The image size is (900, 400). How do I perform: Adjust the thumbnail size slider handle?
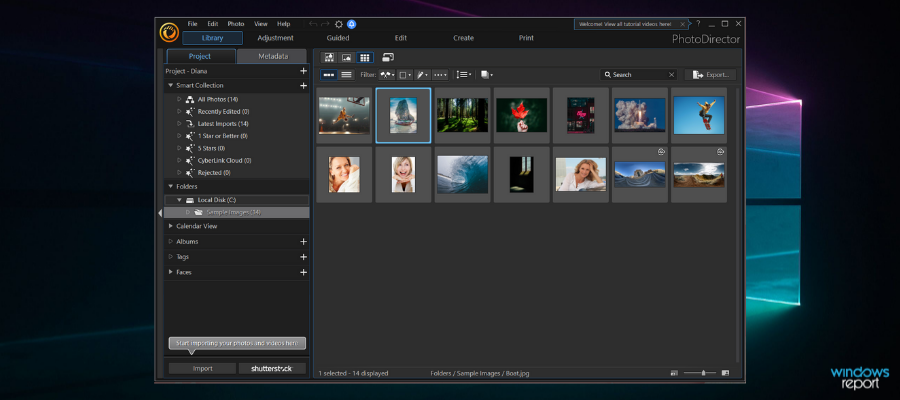[x=703, y=373]
